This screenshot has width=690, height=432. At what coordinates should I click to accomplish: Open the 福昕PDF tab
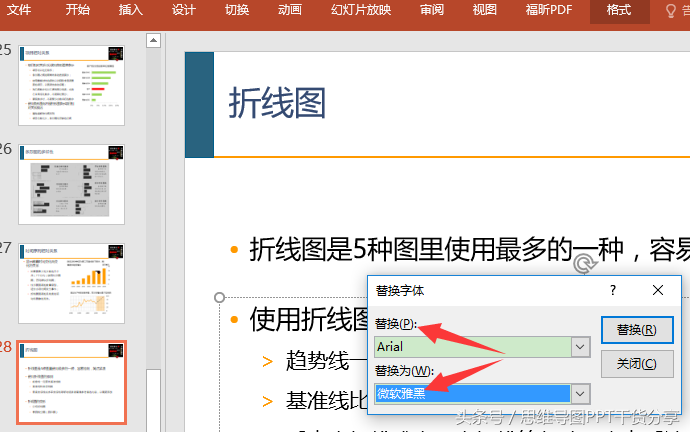(549, 10)
